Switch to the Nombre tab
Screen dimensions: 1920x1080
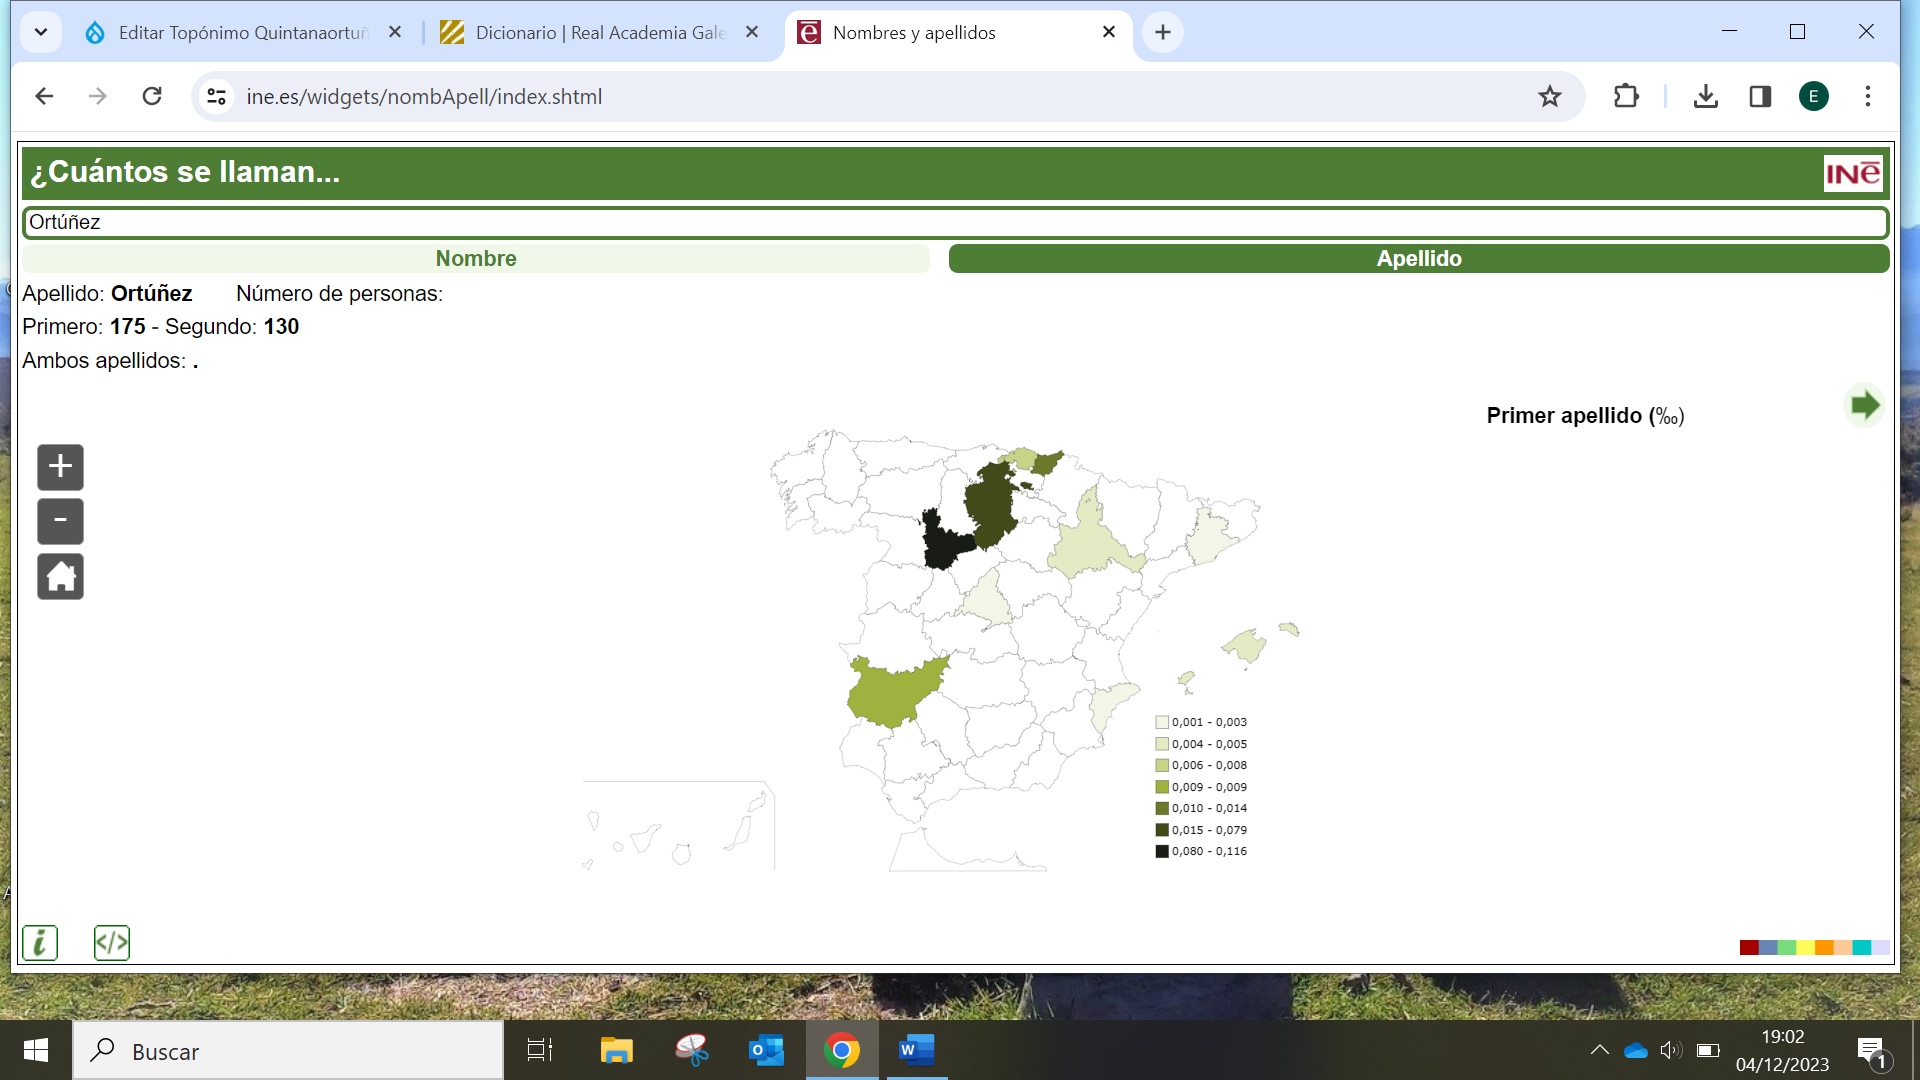(x=476, y=259)
